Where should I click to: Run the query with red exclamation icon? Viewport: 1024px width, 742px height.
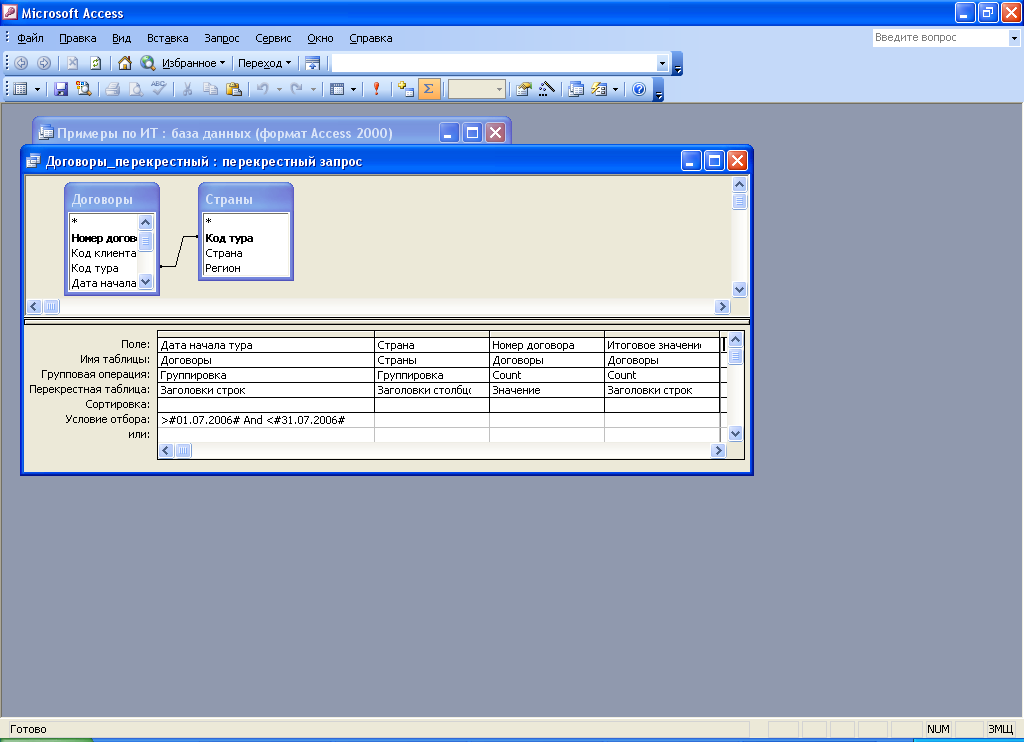point(376,89)
